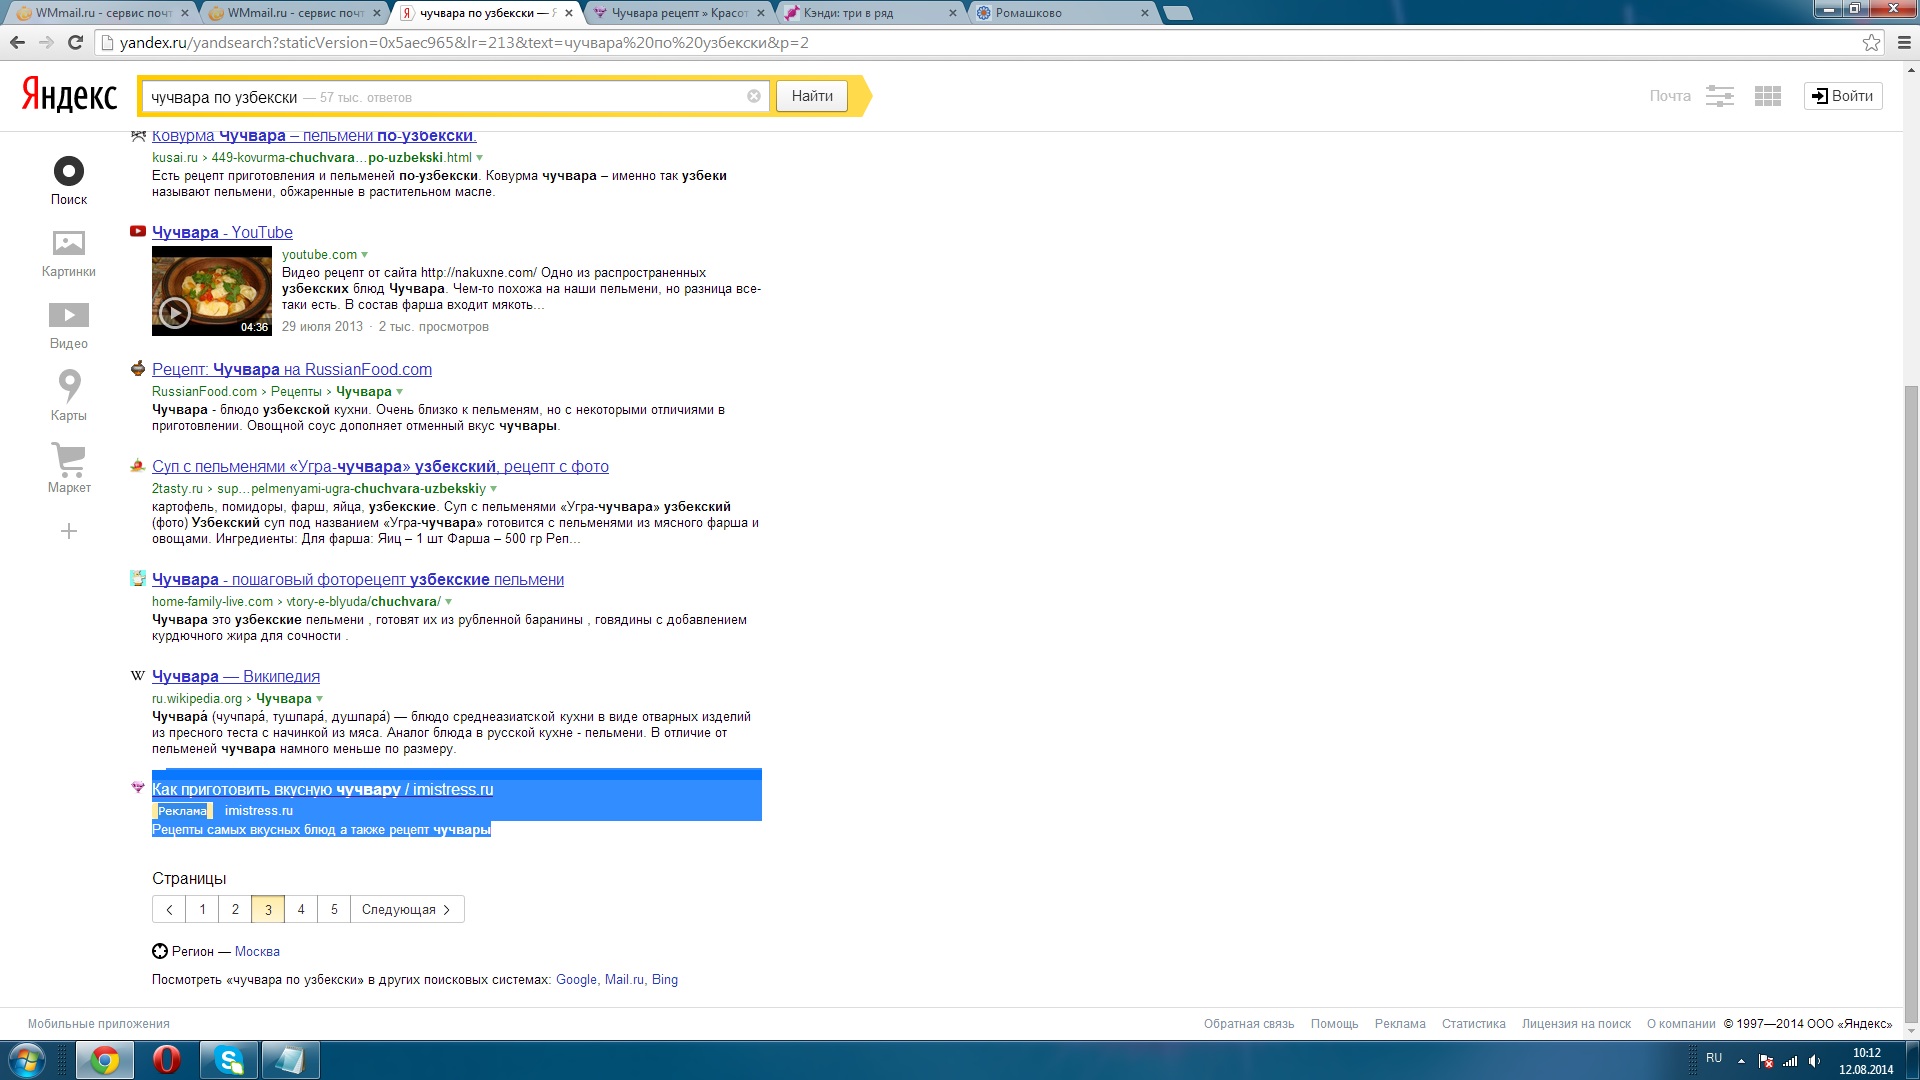
Task: Go to results page 2
Action: (235, 909)
